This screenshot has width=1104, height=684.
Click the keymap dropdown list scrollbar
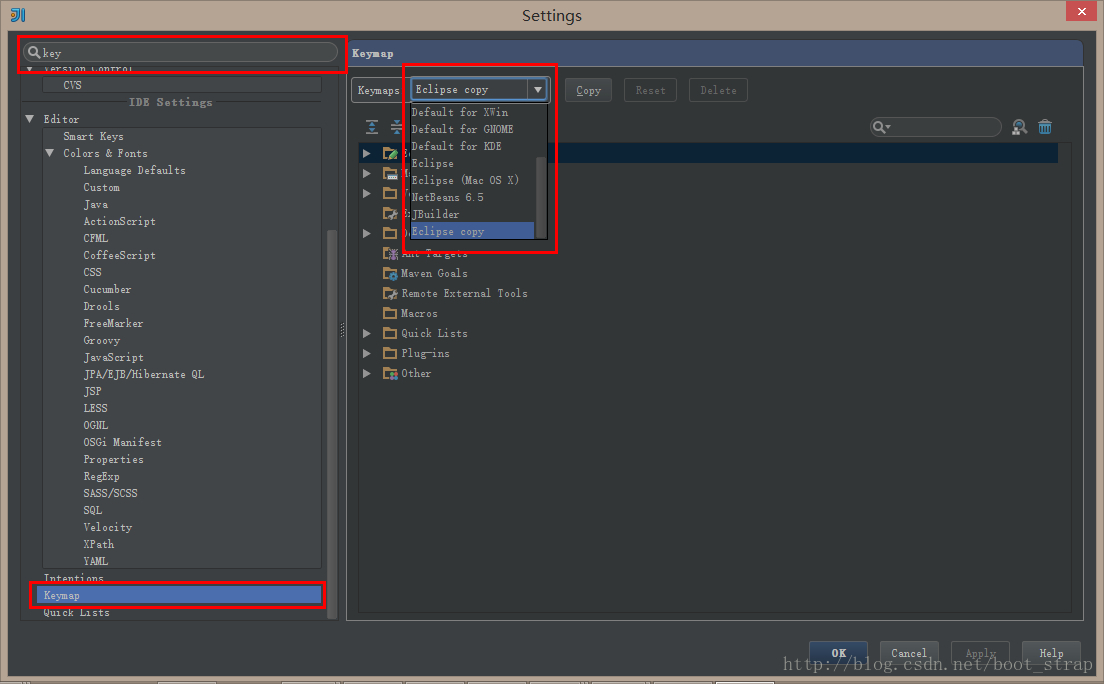click(x=541, y=197)
